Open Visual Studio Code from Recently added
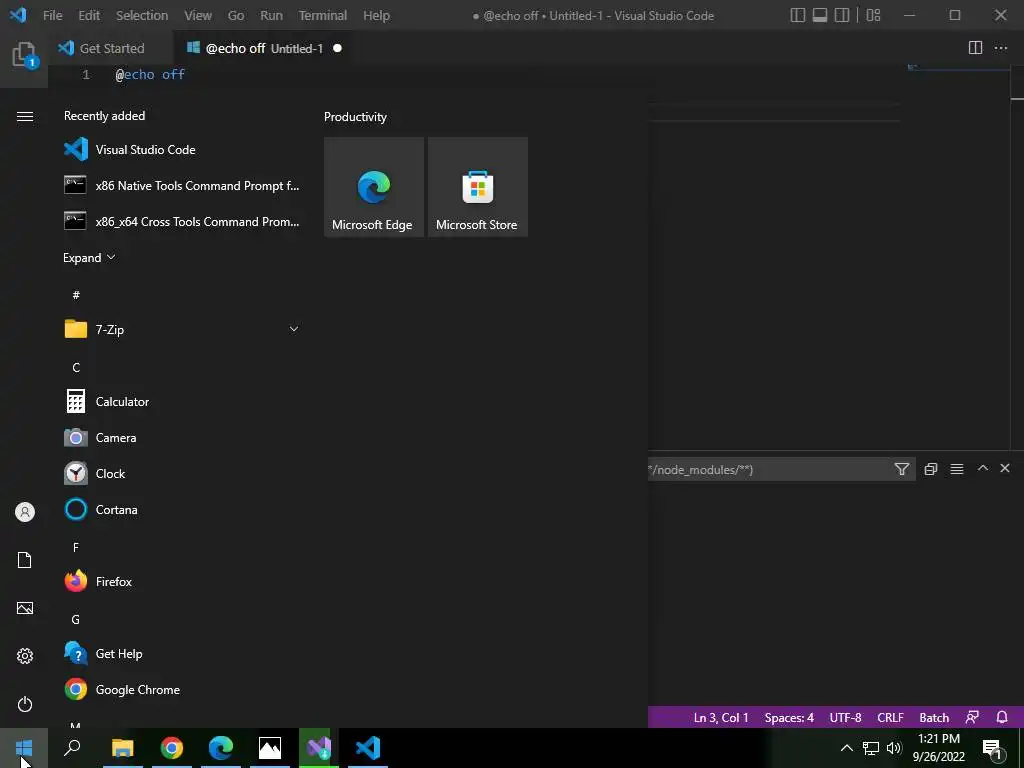Image resolution: width=1024 pixels, height=768 pixels. [x=182, y=150]
